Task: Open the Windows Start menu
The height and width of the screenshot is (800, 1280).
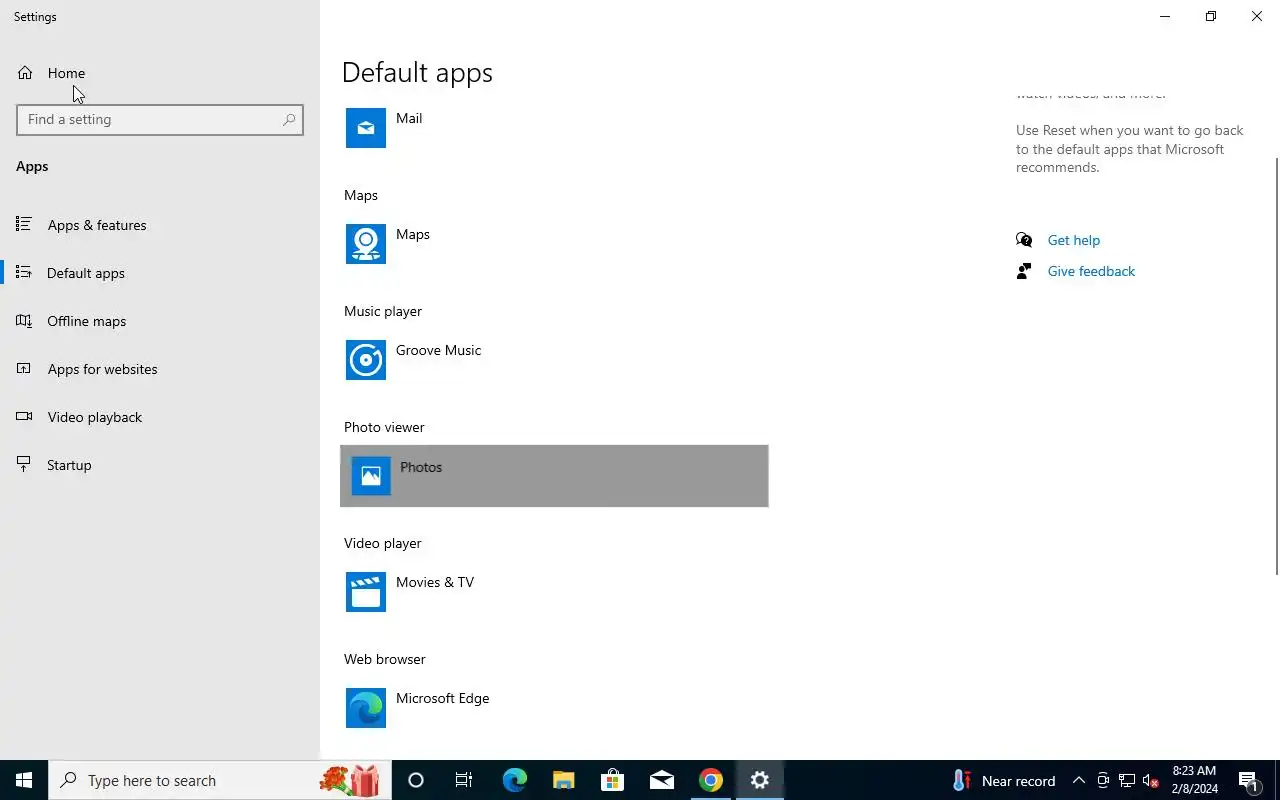Action: [x=24, y=780]
